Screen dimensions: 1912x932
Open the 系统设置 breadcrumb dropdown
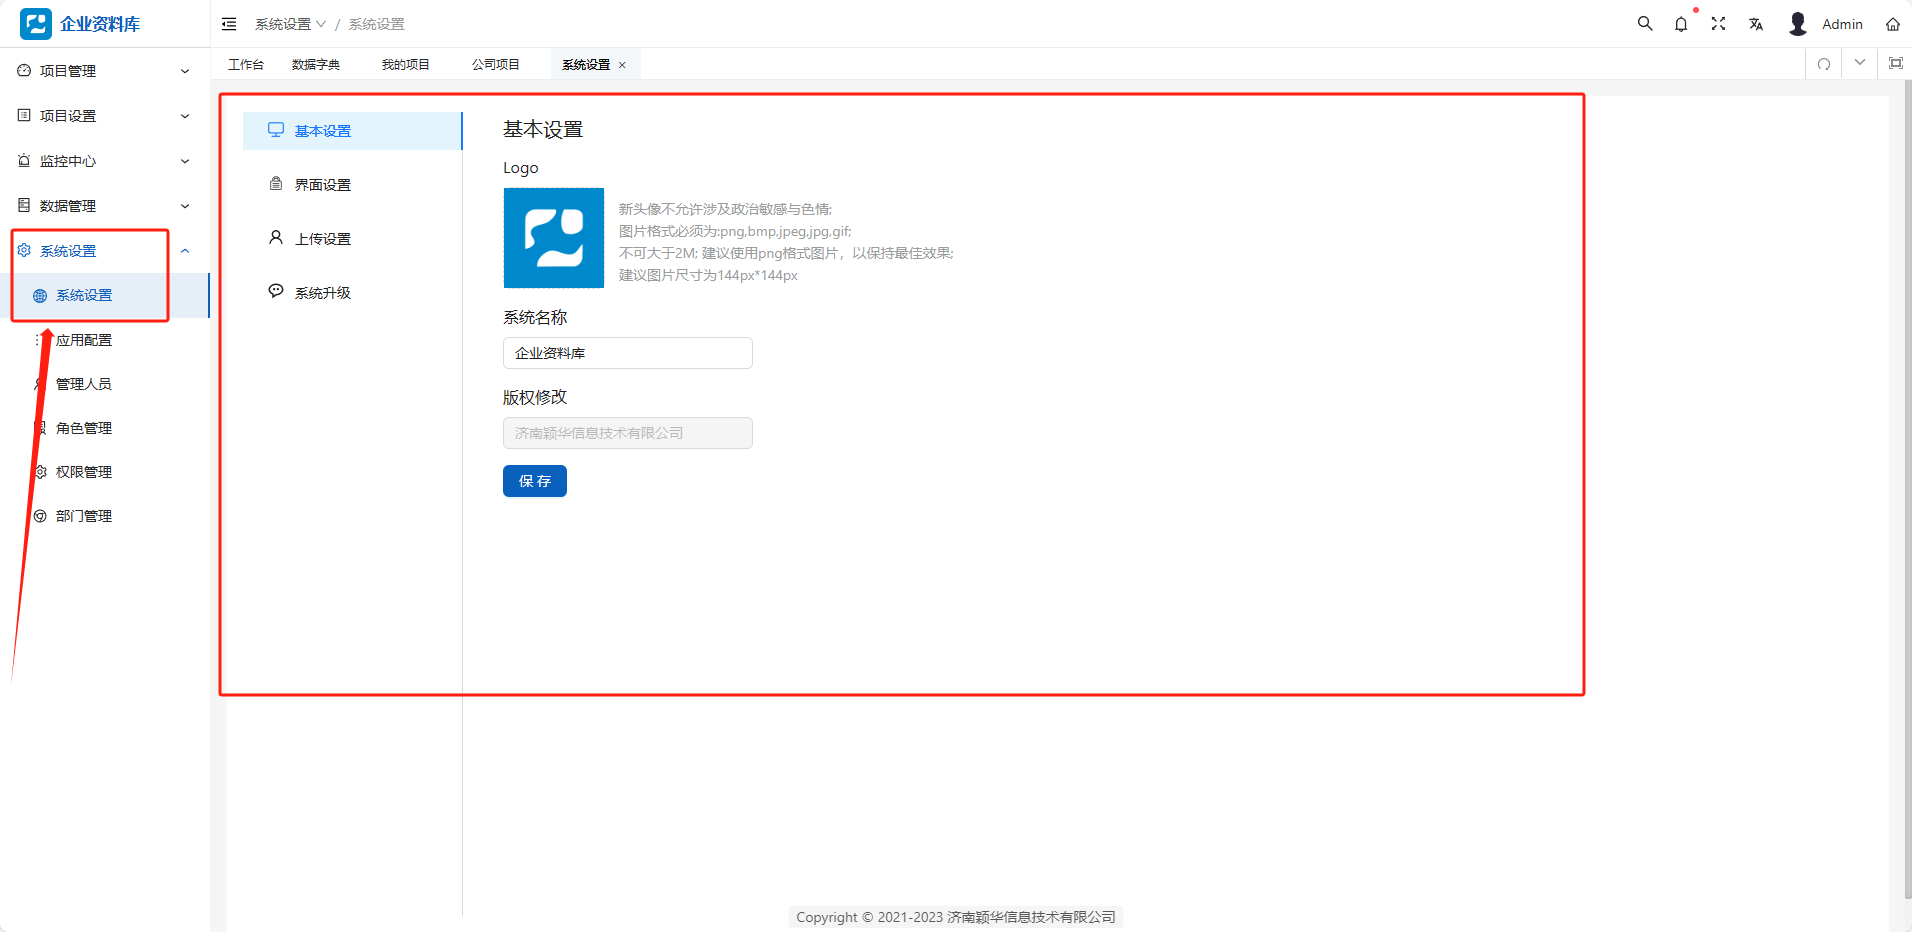click(x=290, y=24)
